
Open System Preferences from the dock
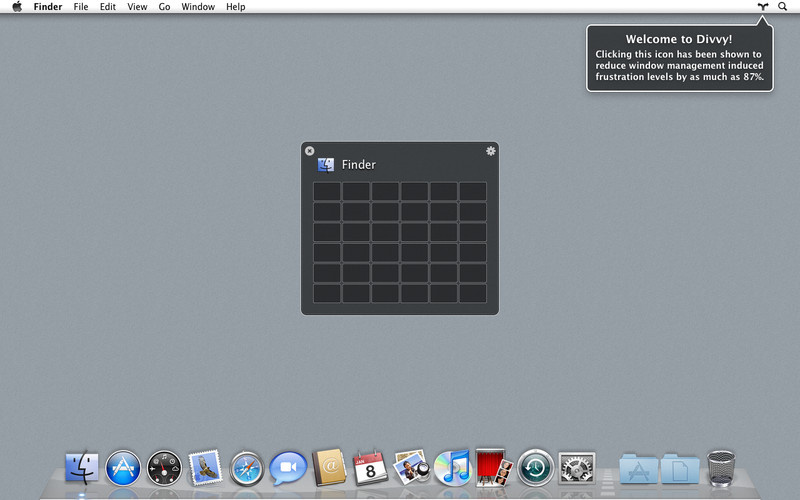pyautogui.click(x=577, y=467)
